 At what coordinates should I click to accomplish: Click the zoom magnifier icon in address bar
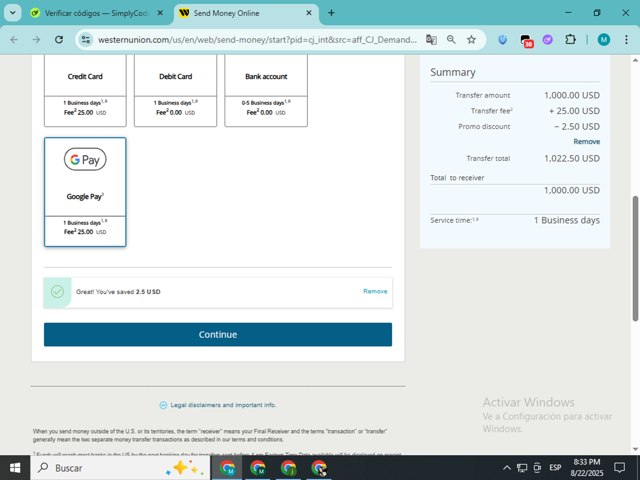pyautogui.click(x=451, y=40)
